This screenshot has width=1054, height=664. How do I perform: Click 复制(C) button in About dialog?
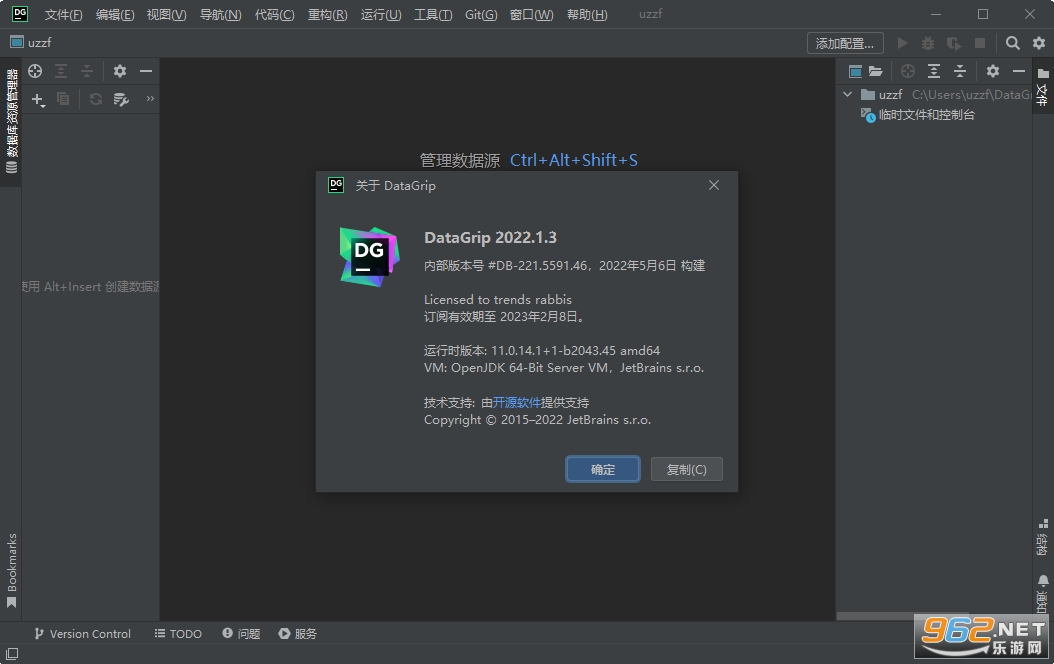point(686,470)
